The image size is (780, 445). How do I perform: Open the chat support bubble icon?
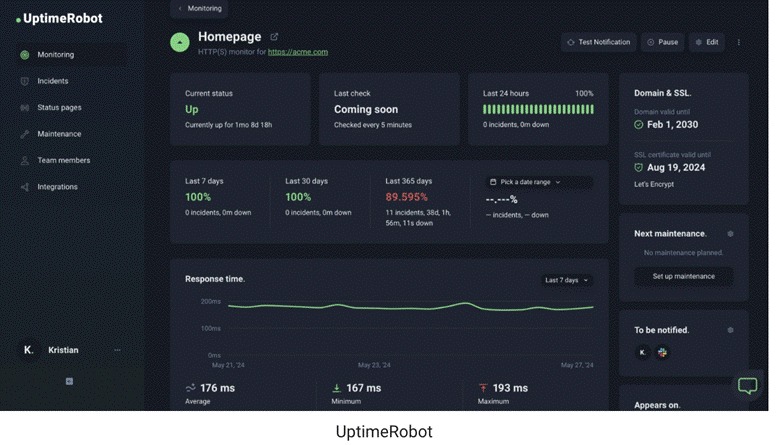coord(747,386)
